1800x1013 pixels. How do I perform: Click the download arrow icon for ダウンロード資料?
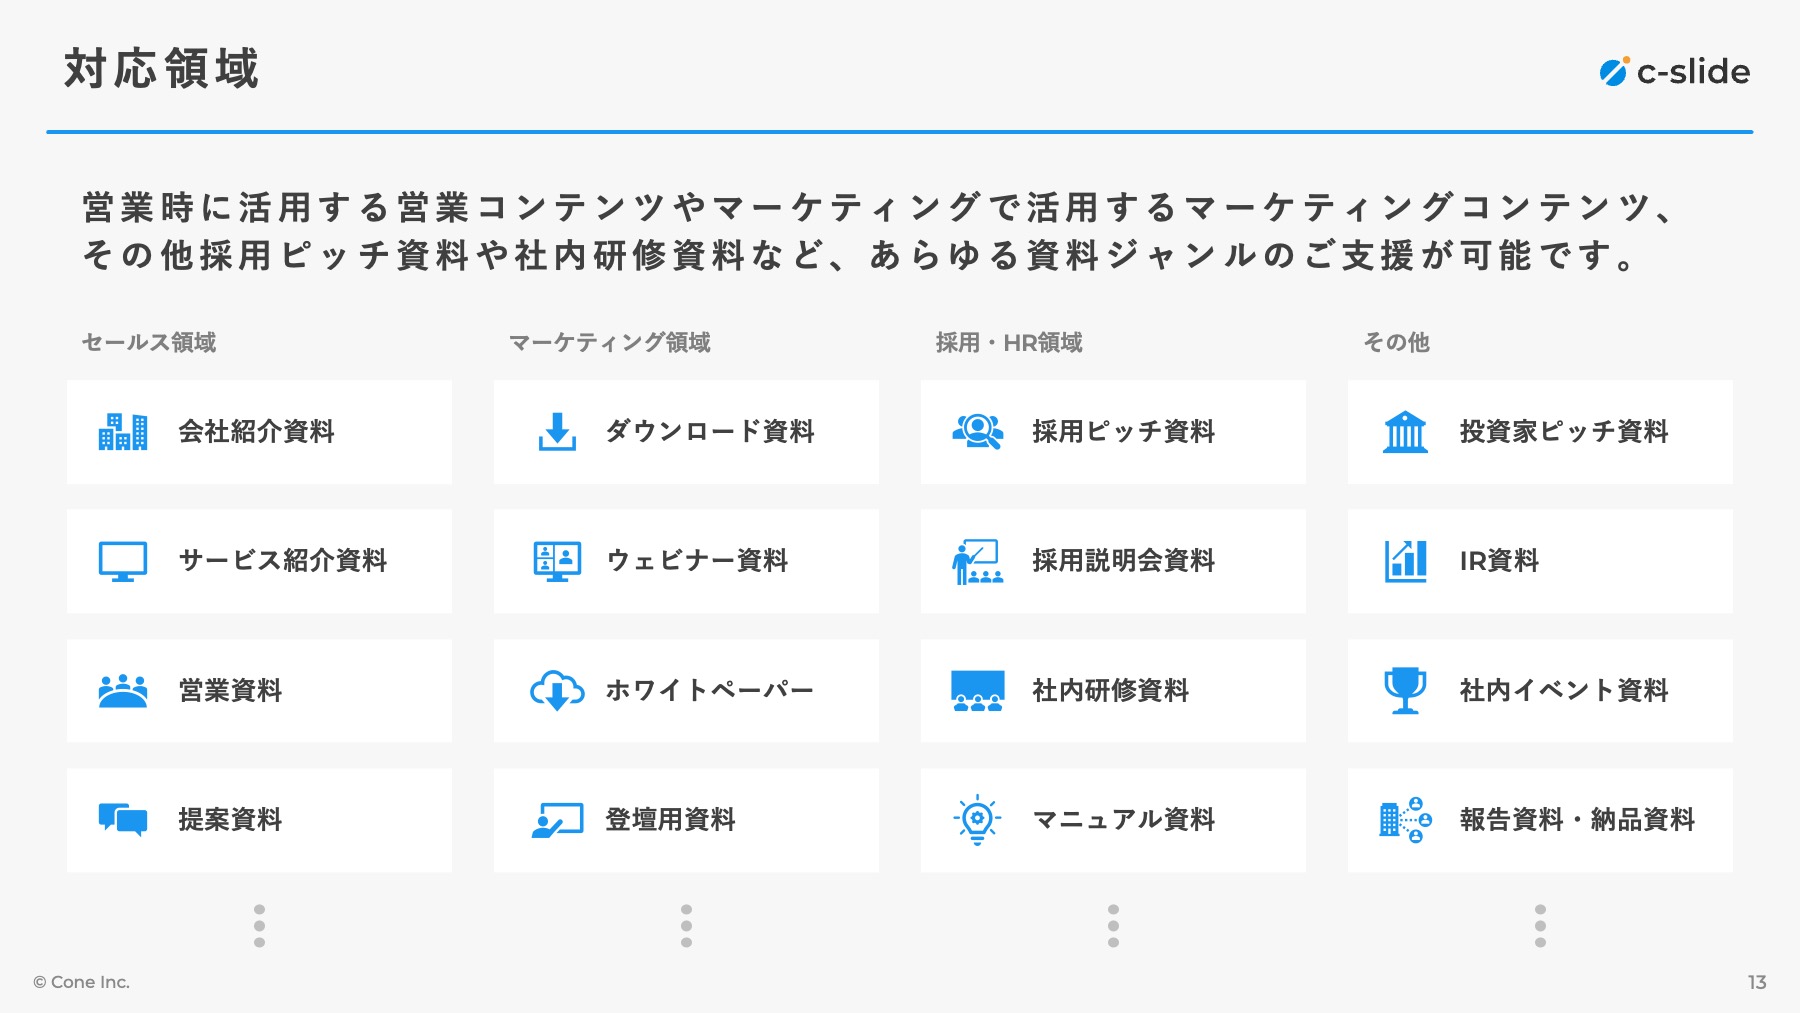557,432
